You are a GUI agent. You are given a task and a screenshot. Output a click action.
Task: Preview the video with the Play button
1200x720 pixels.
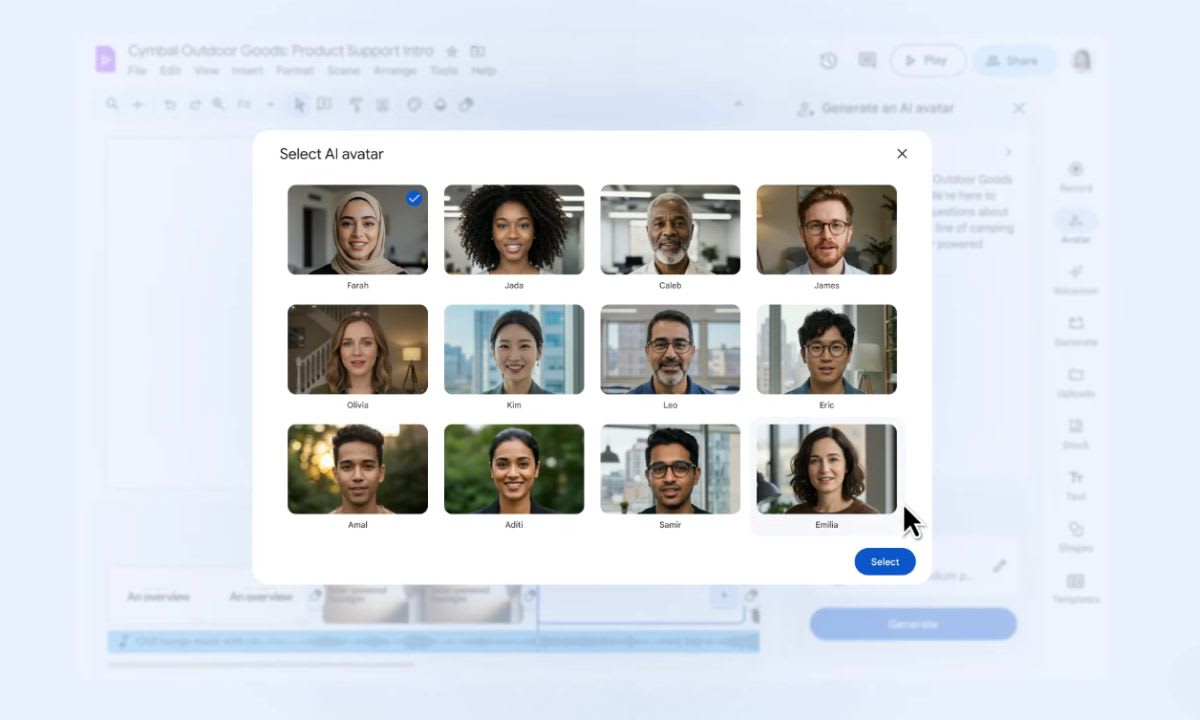[x=926, y=60]
